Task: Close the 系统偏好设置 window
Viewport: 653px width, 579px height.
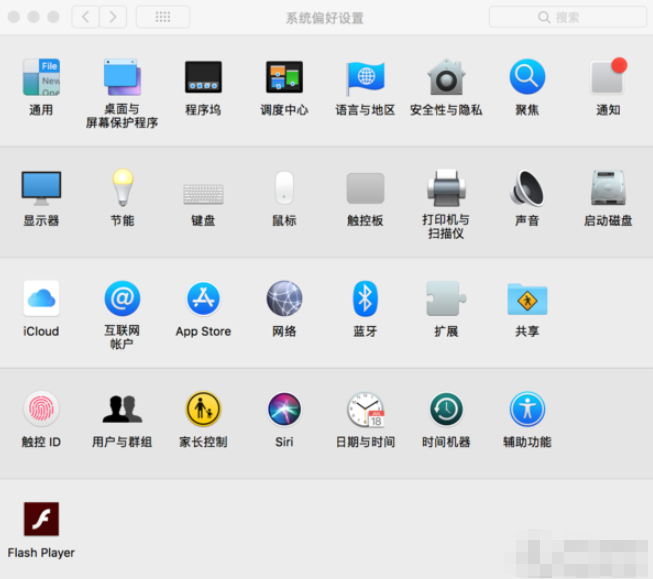Action: click(x=14, y=17)
